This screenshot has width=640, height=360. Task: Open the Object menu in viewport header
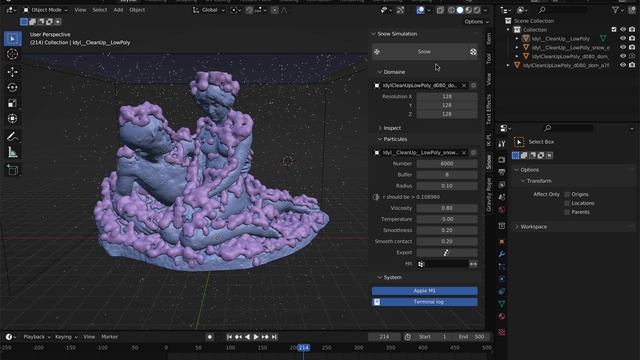tap(137, 10)
